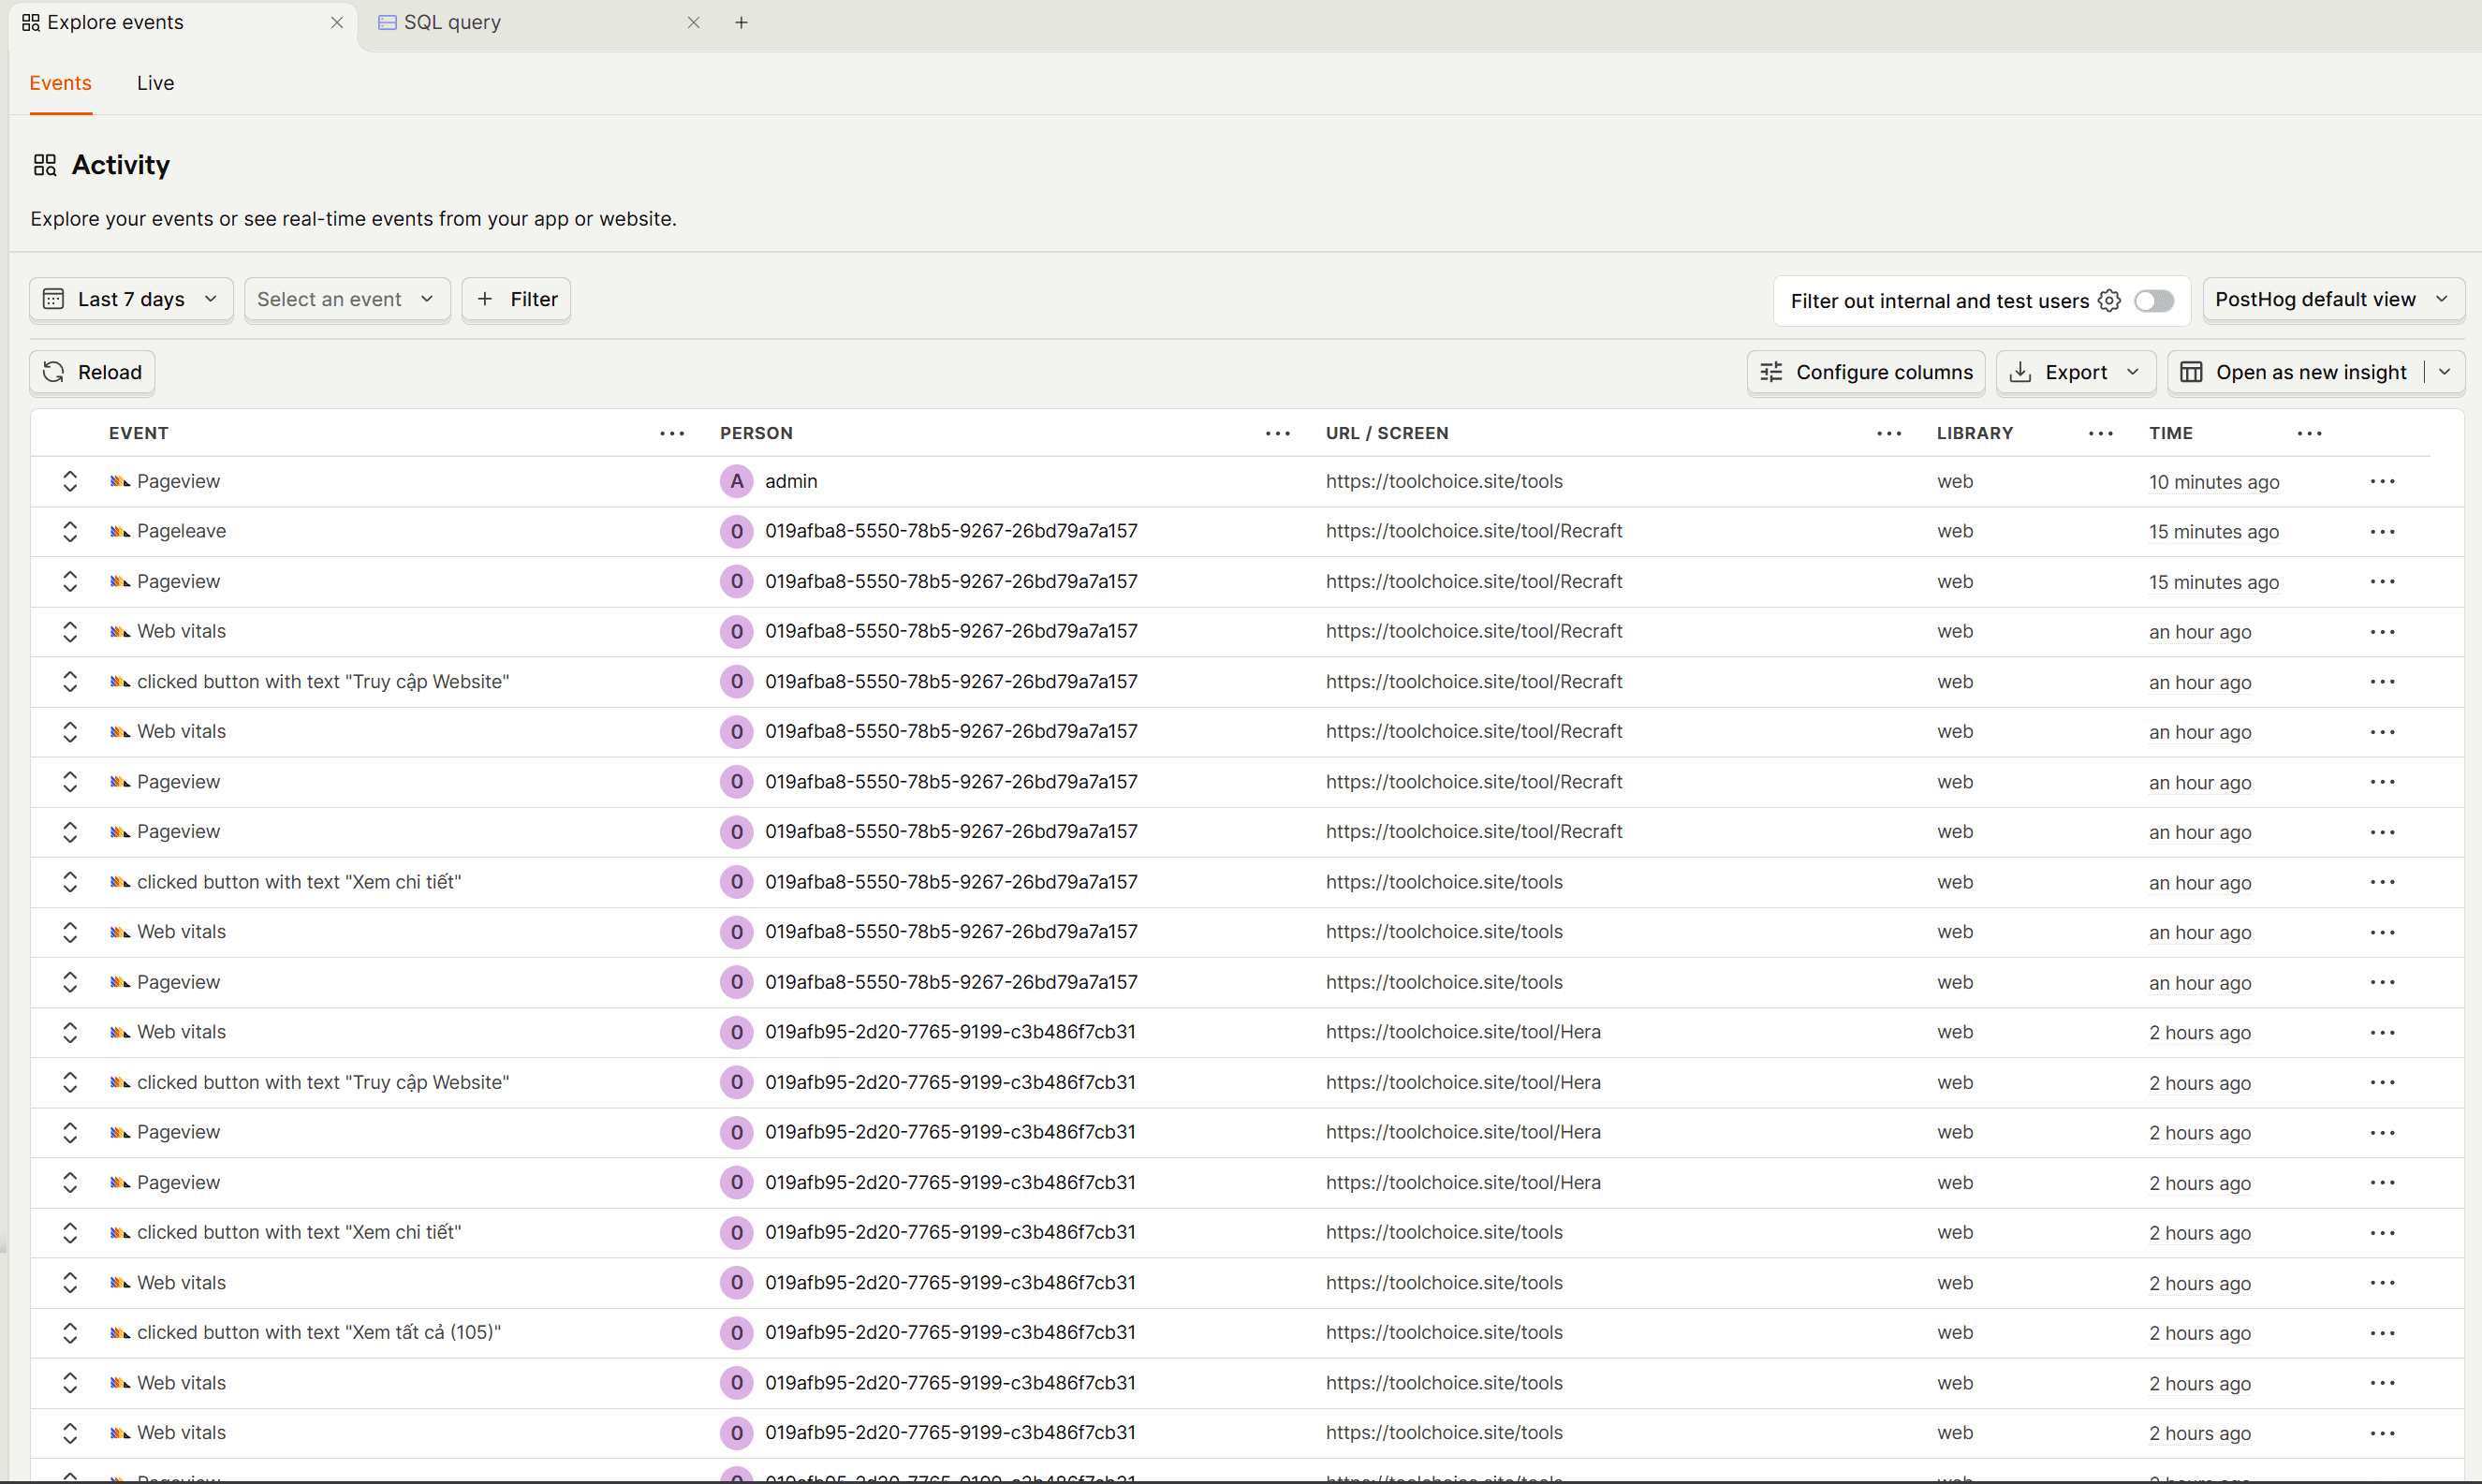Open row actions menu for admin Pageview event
This screenshot has height=1484, width=2482.
click(2382, 481)
